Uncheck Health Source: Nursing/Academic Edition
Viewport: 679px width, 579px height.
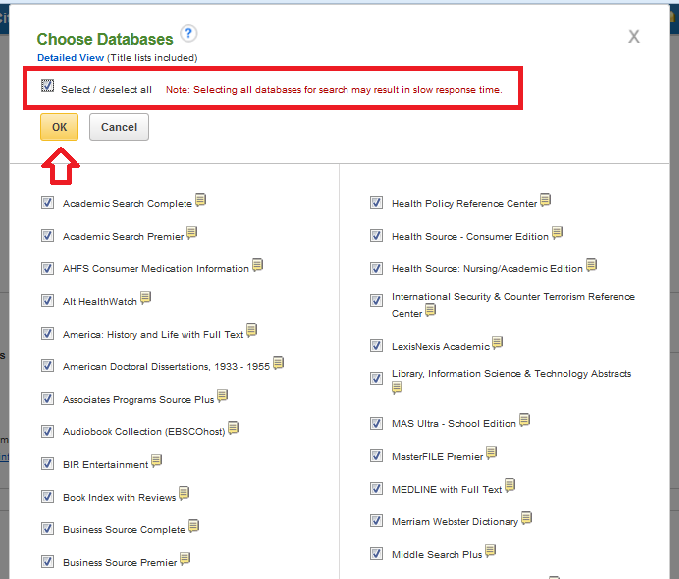click(x=376, y=268)
